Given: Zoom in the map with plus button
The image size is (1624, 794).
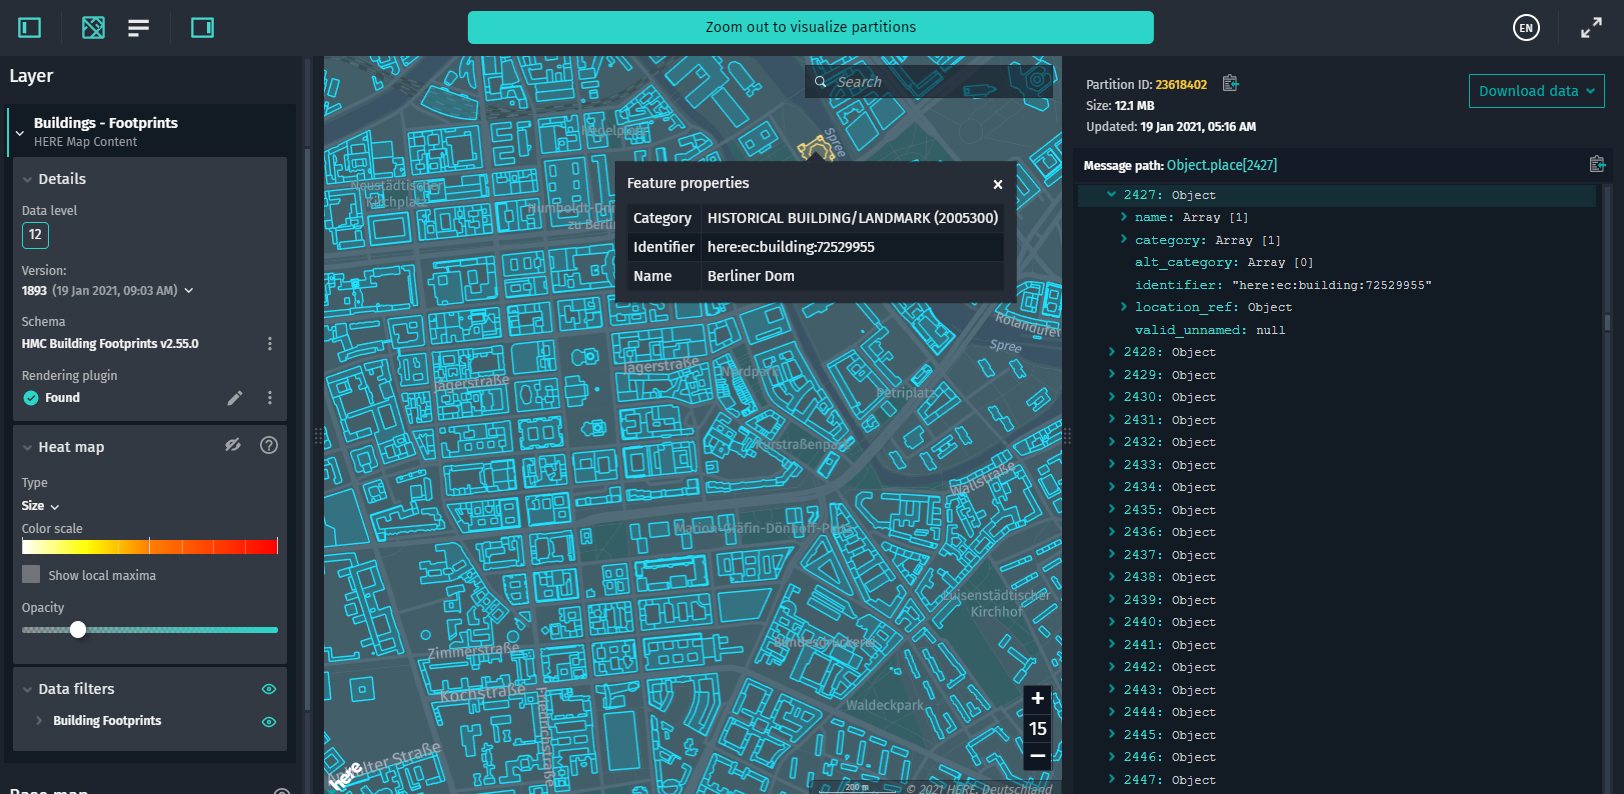Looking at the screenshot, I should pos(1038,699).
